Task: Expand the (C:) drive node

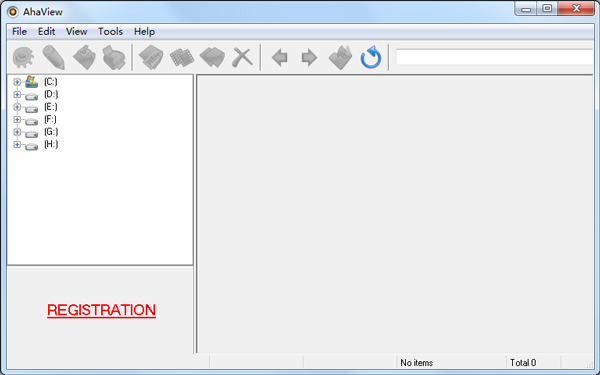Action: 17,82
